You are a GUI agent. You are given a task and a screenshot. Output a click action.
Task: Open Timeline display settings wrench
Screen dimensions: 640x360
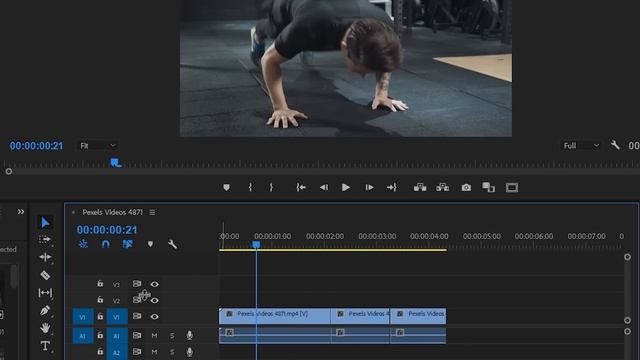click(x=172, y=244)
